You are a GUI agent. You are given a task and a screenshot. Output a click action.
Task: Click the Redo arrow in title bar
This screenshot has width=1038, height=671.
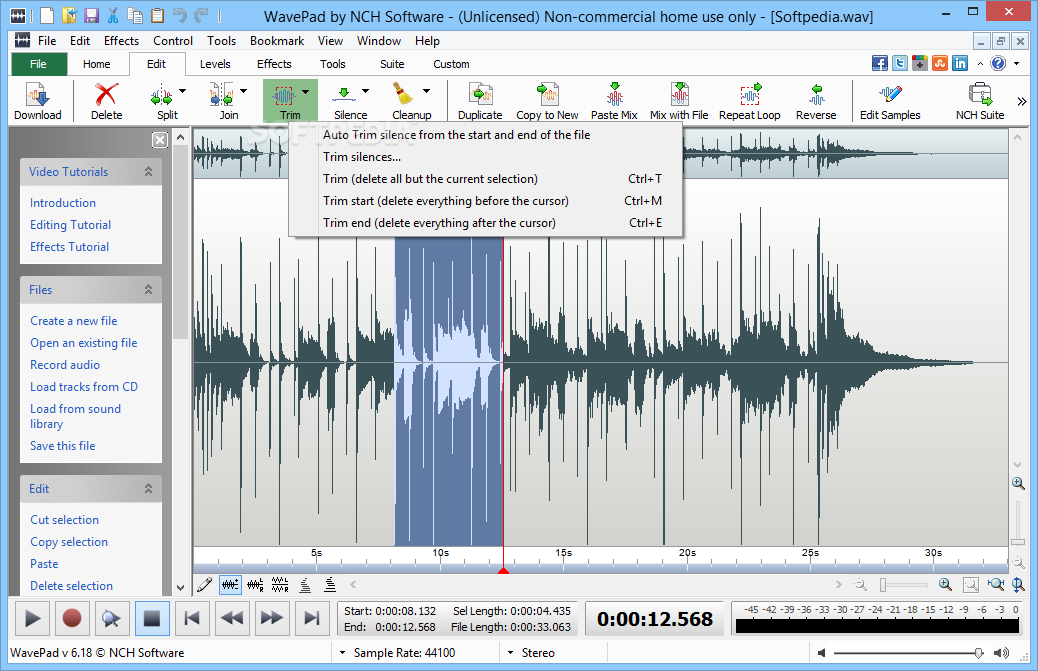[x=201, y=15]
